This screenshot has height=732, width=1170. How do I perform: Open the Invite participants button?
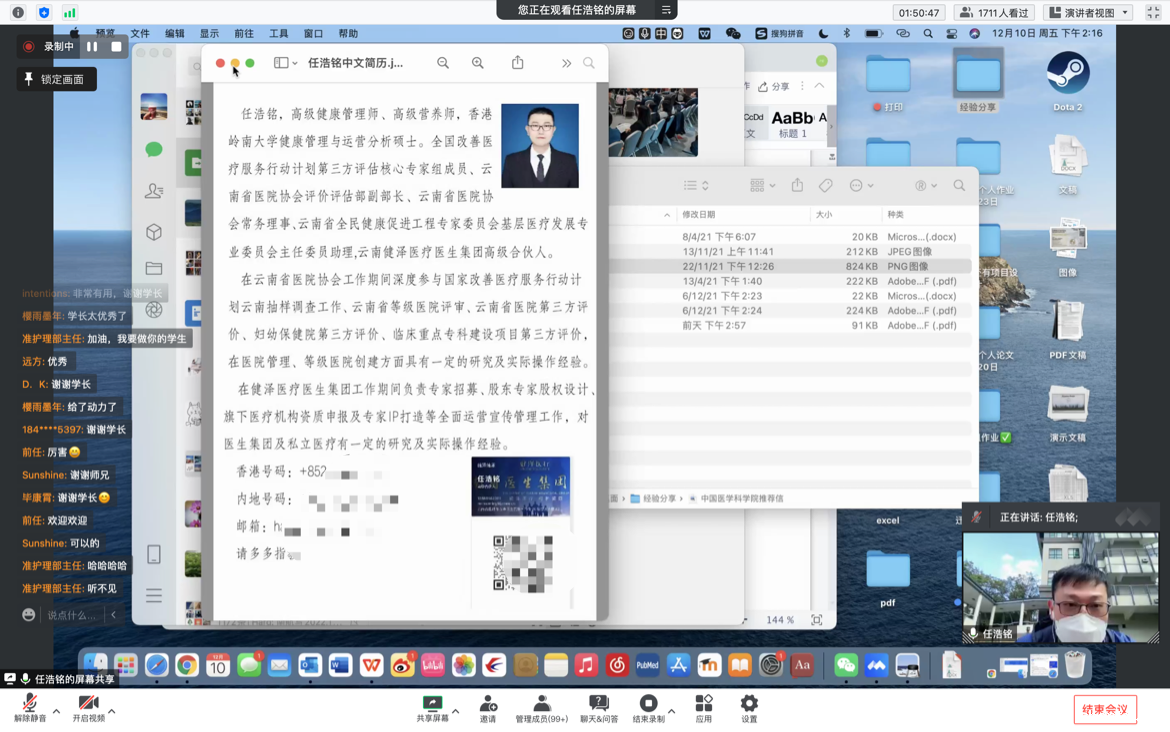point(488,709)
